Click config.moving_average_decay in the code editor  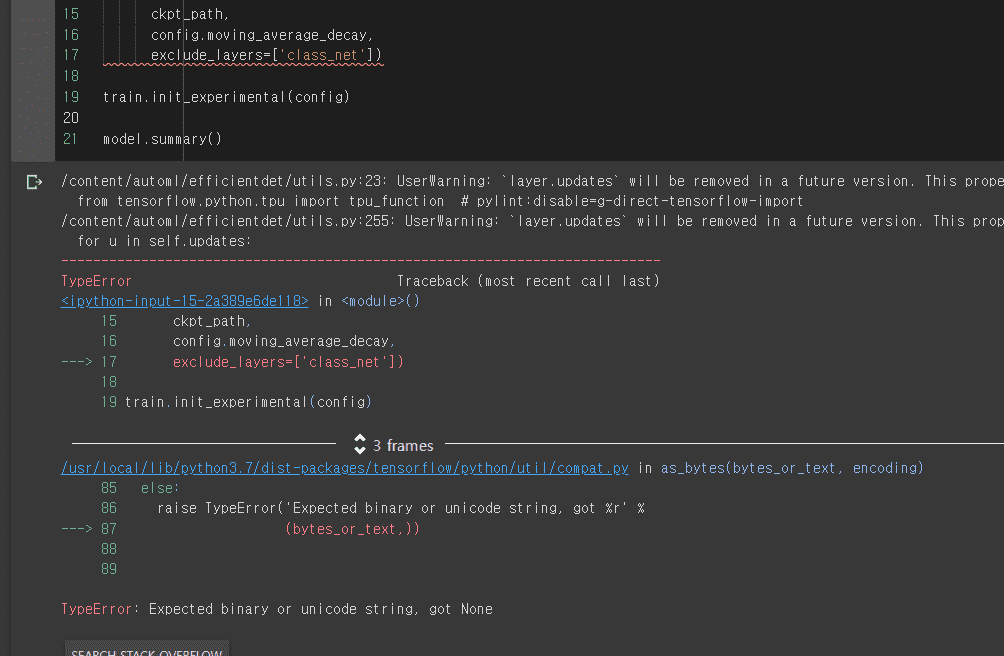(x=262, y=35)
